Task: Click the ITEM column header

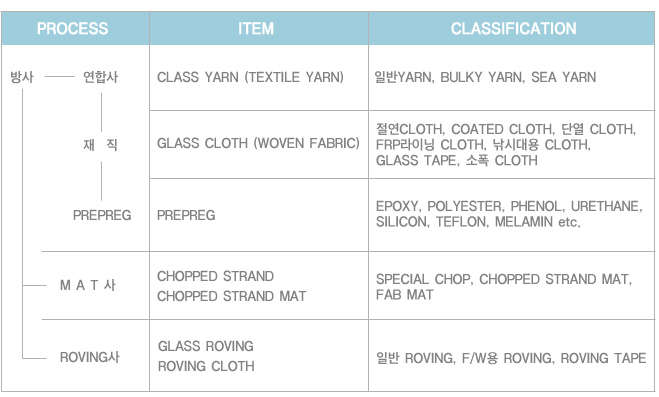Action: pos(256,29)
